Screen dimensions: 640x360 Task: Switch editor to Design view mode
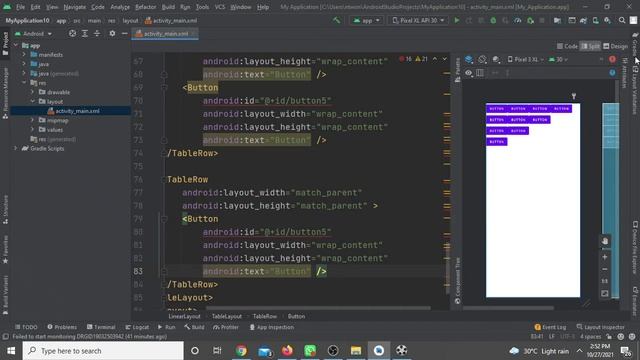(x=616, y=46)
